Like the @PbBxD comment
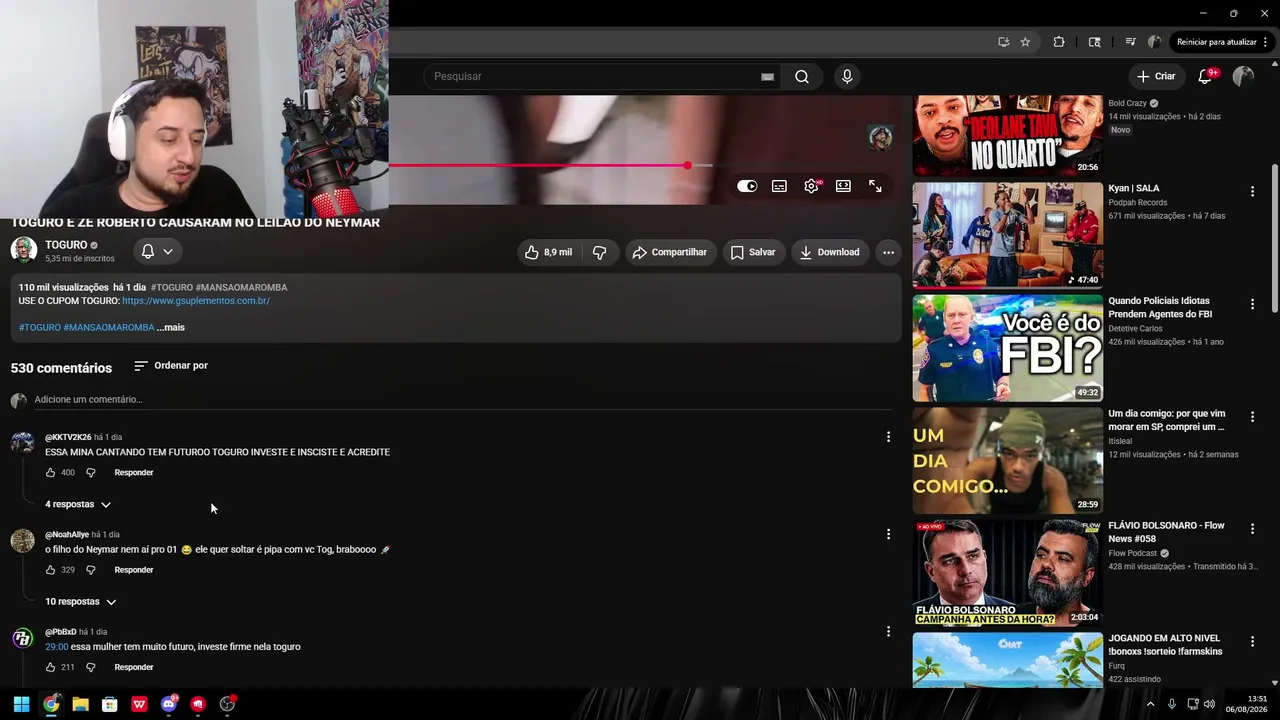 point(50,667)
